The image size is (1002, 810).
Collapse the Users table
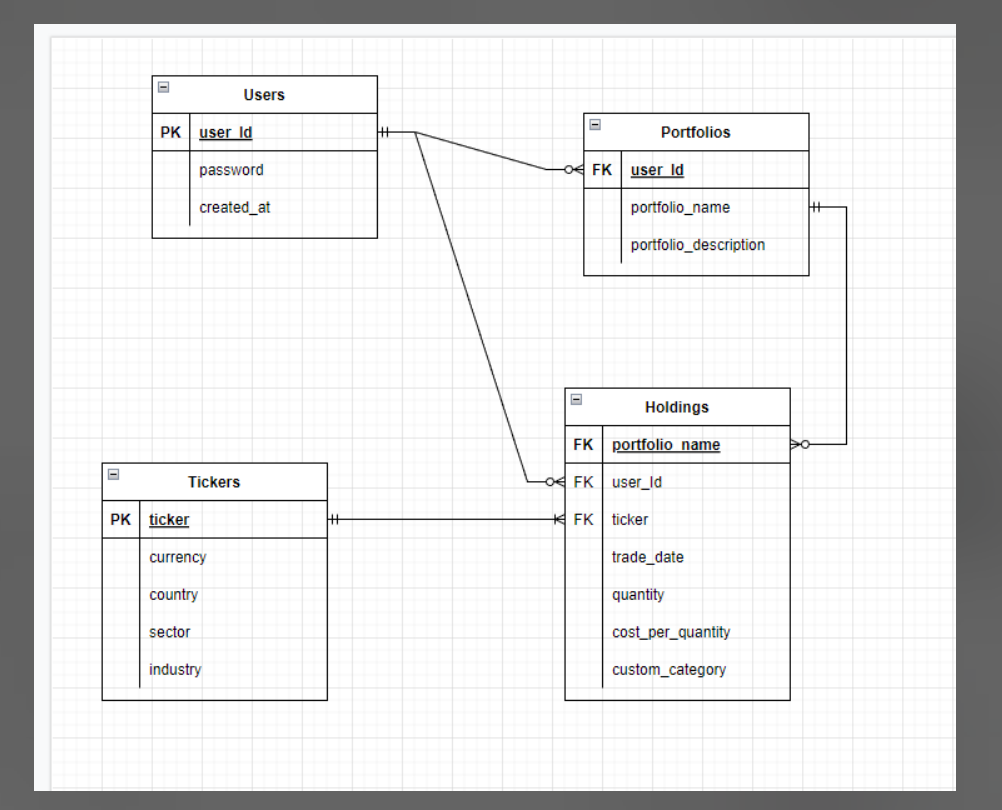tap(164, 87)
